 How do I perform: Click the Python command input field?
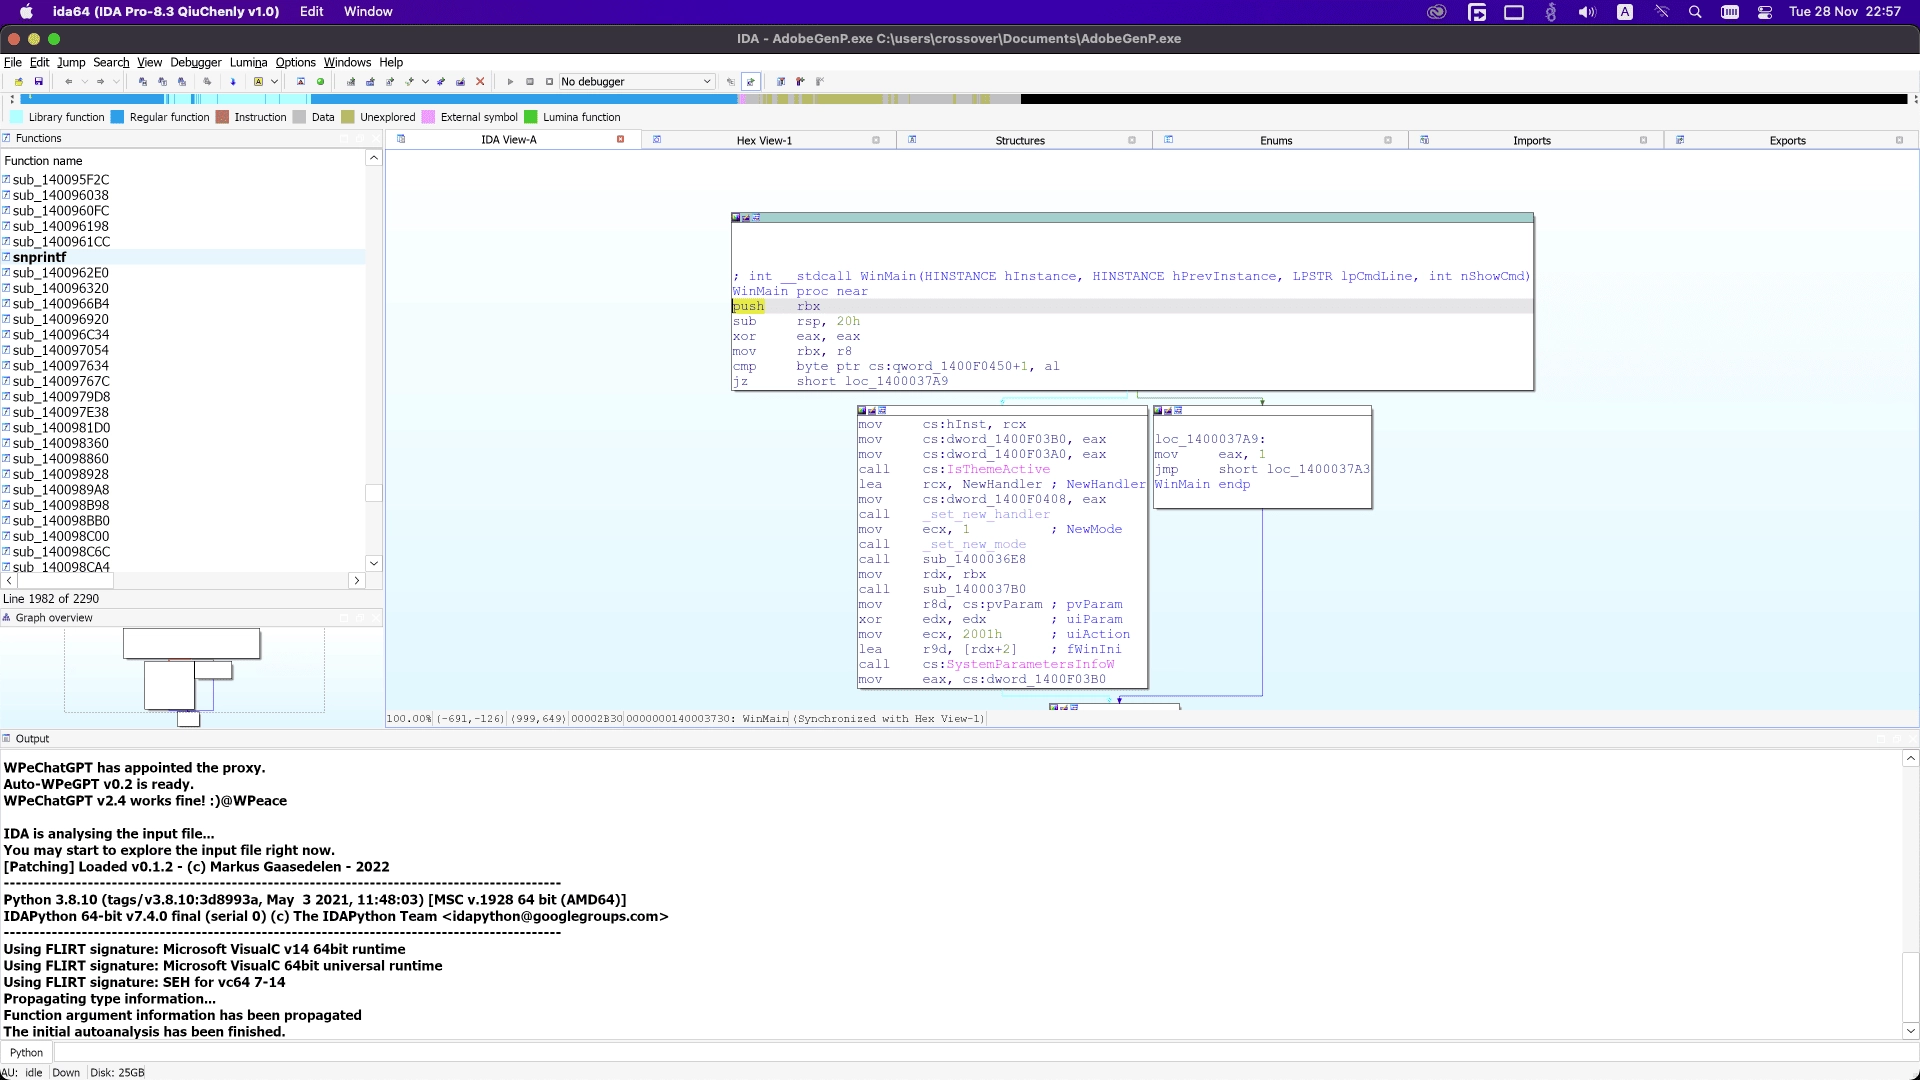pyautogui.click(x=985, y=1052)
